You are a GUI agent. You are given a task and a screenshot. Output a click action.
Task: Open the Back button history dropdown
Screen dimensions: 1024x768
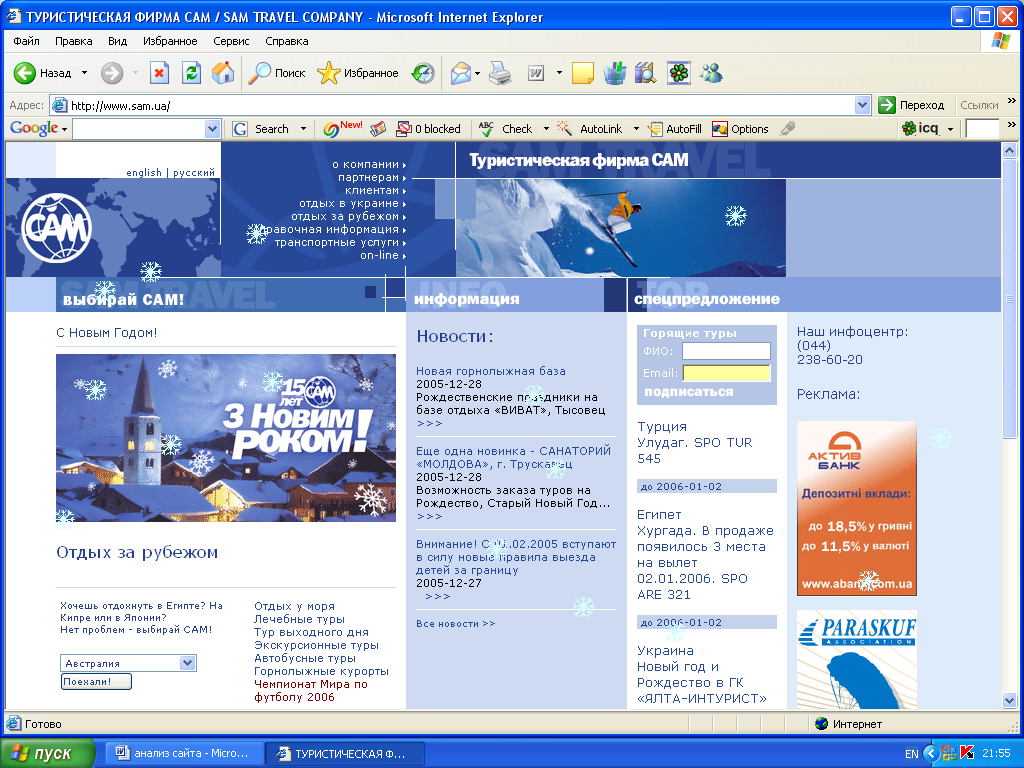pos(84,73)
